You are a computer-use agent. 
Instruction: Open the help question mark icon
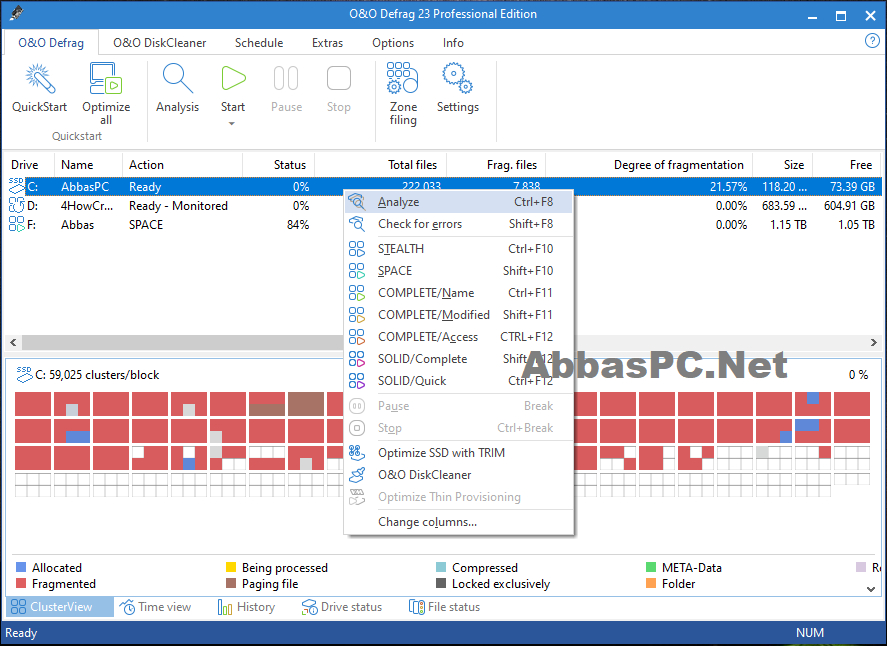tap(872, 41)
